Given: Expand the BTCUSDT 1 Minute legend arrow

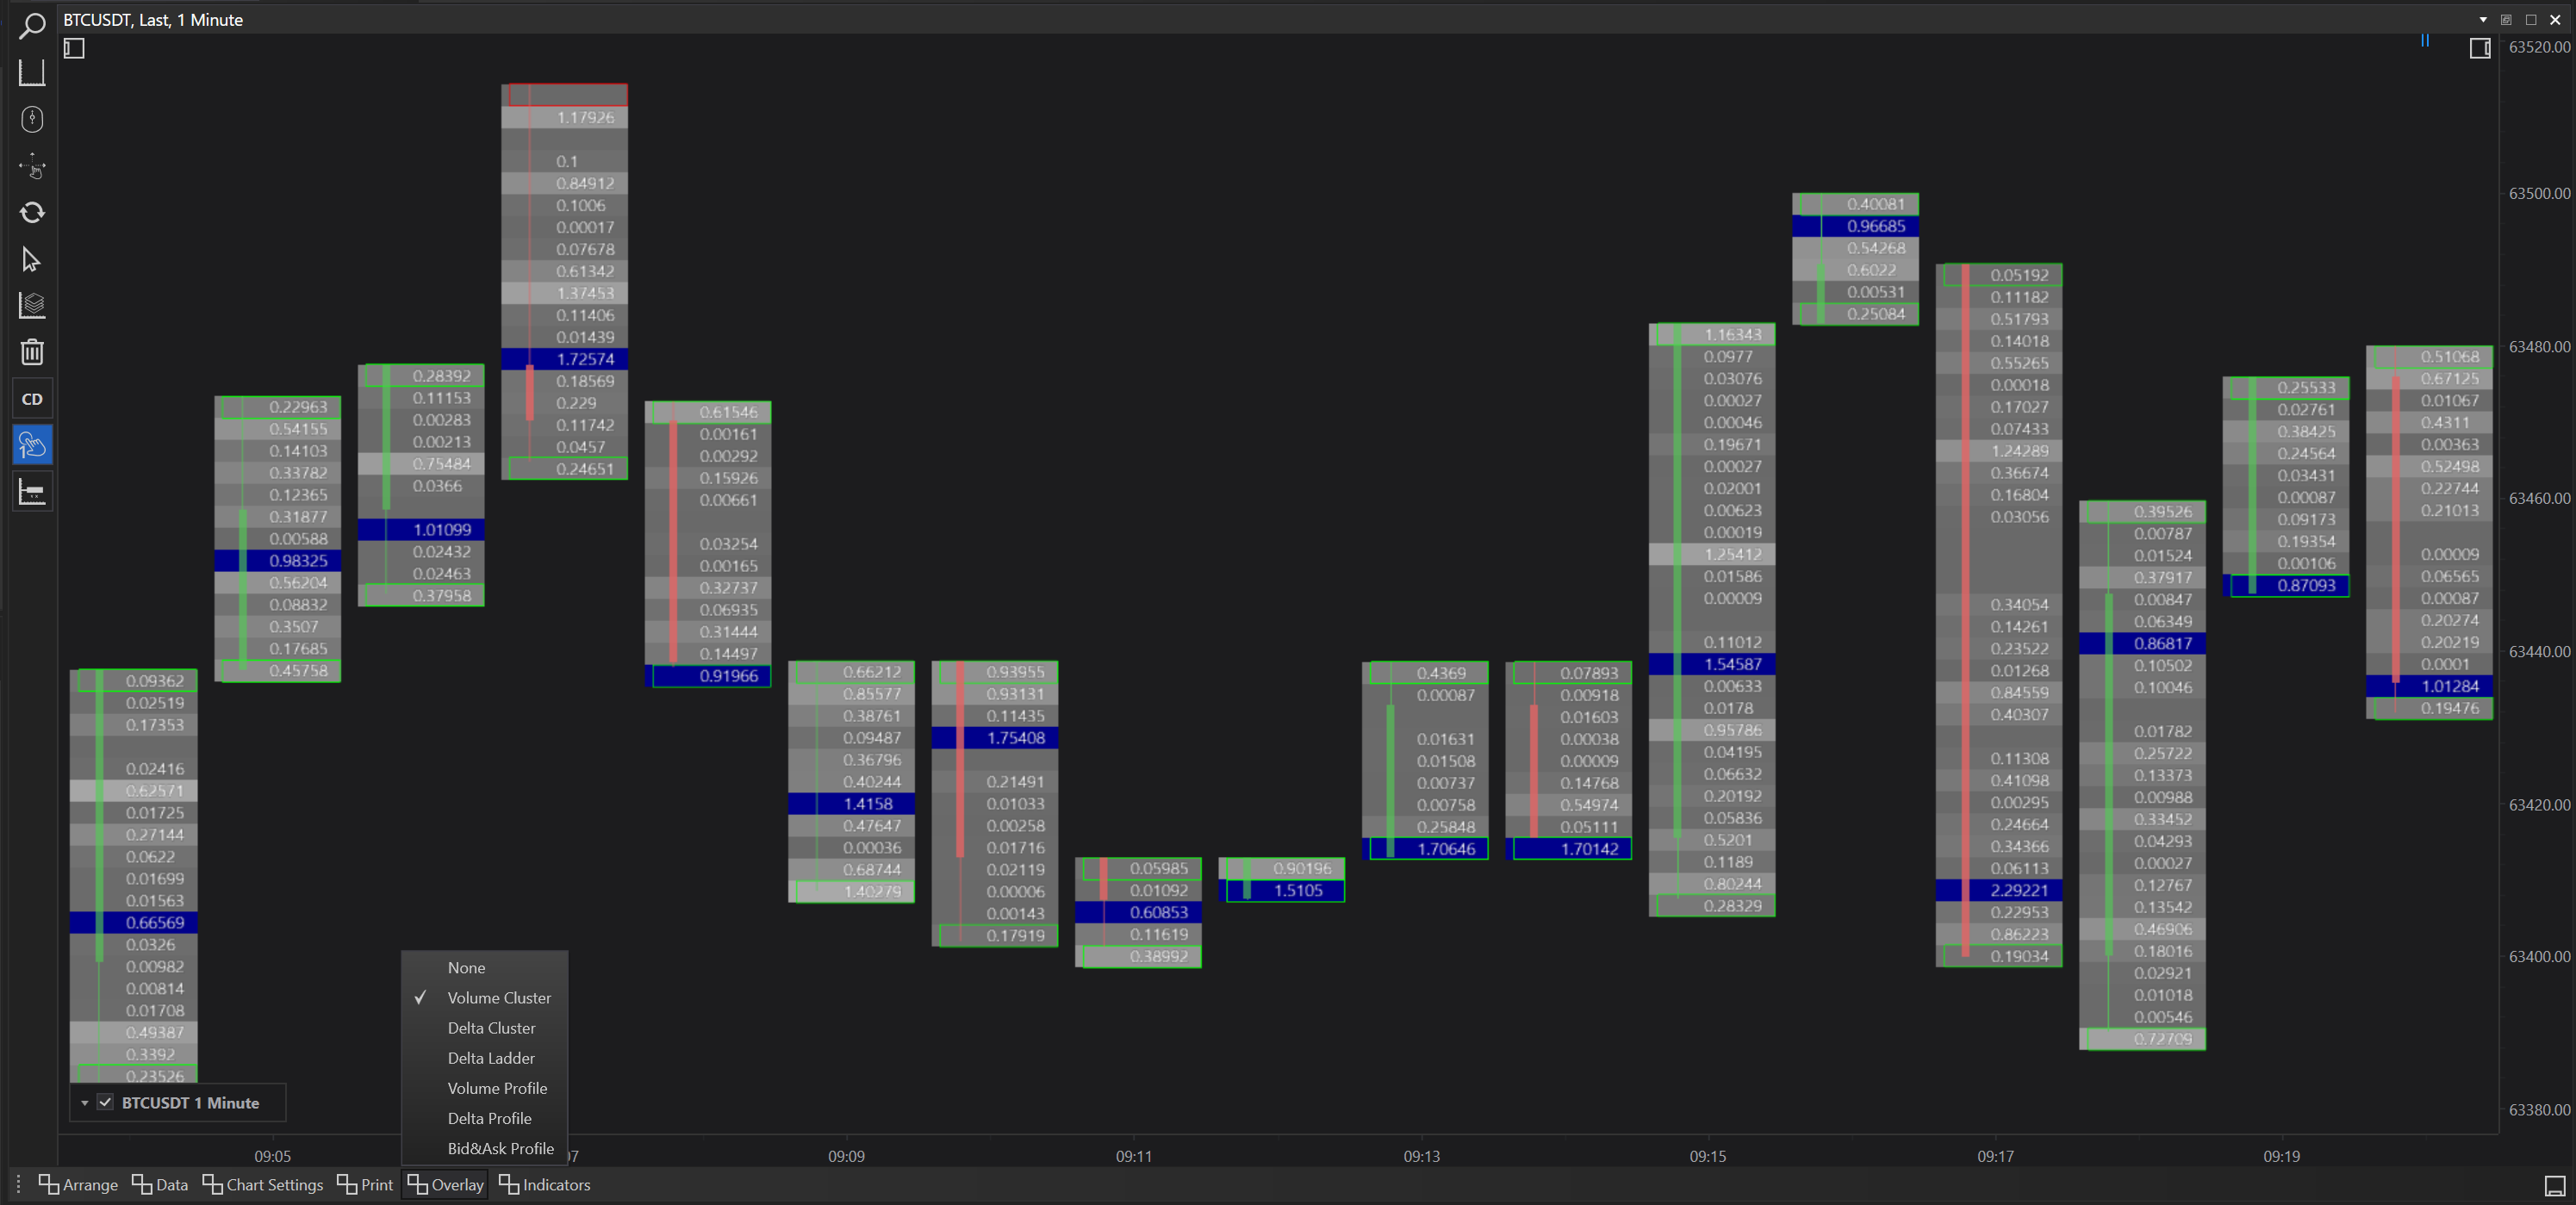Looking at the screenshot, I should point(85,1103).
